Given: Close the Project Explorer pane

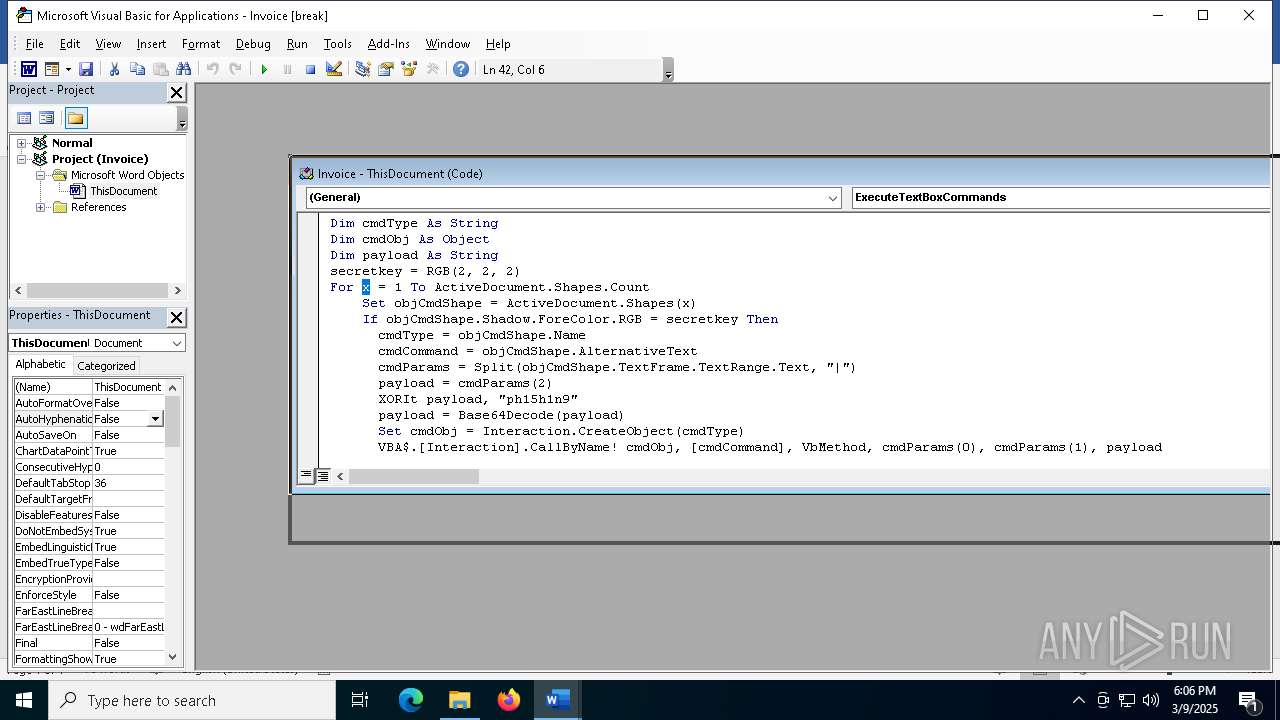Looking at the screenshot, I should [176, 93].
